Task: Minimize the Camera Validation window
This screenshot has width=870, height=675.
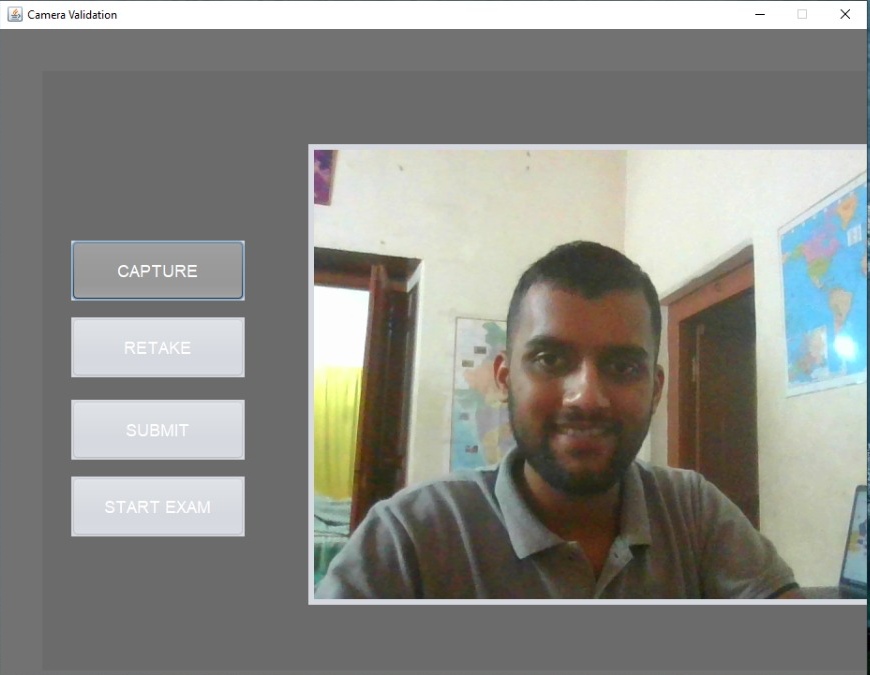Action: [761, 14]
